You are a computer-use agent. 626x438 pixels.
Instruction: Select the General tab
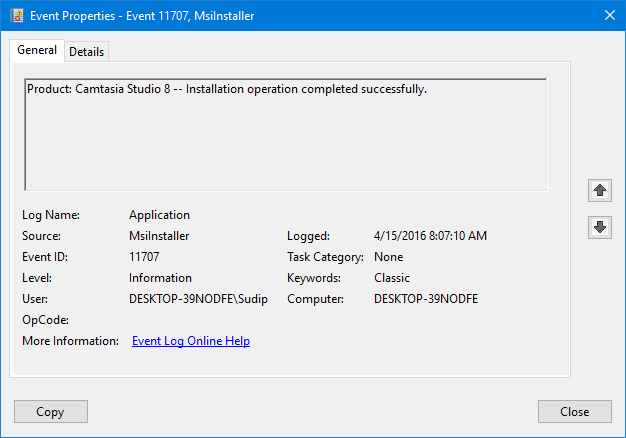coord(37,50)
